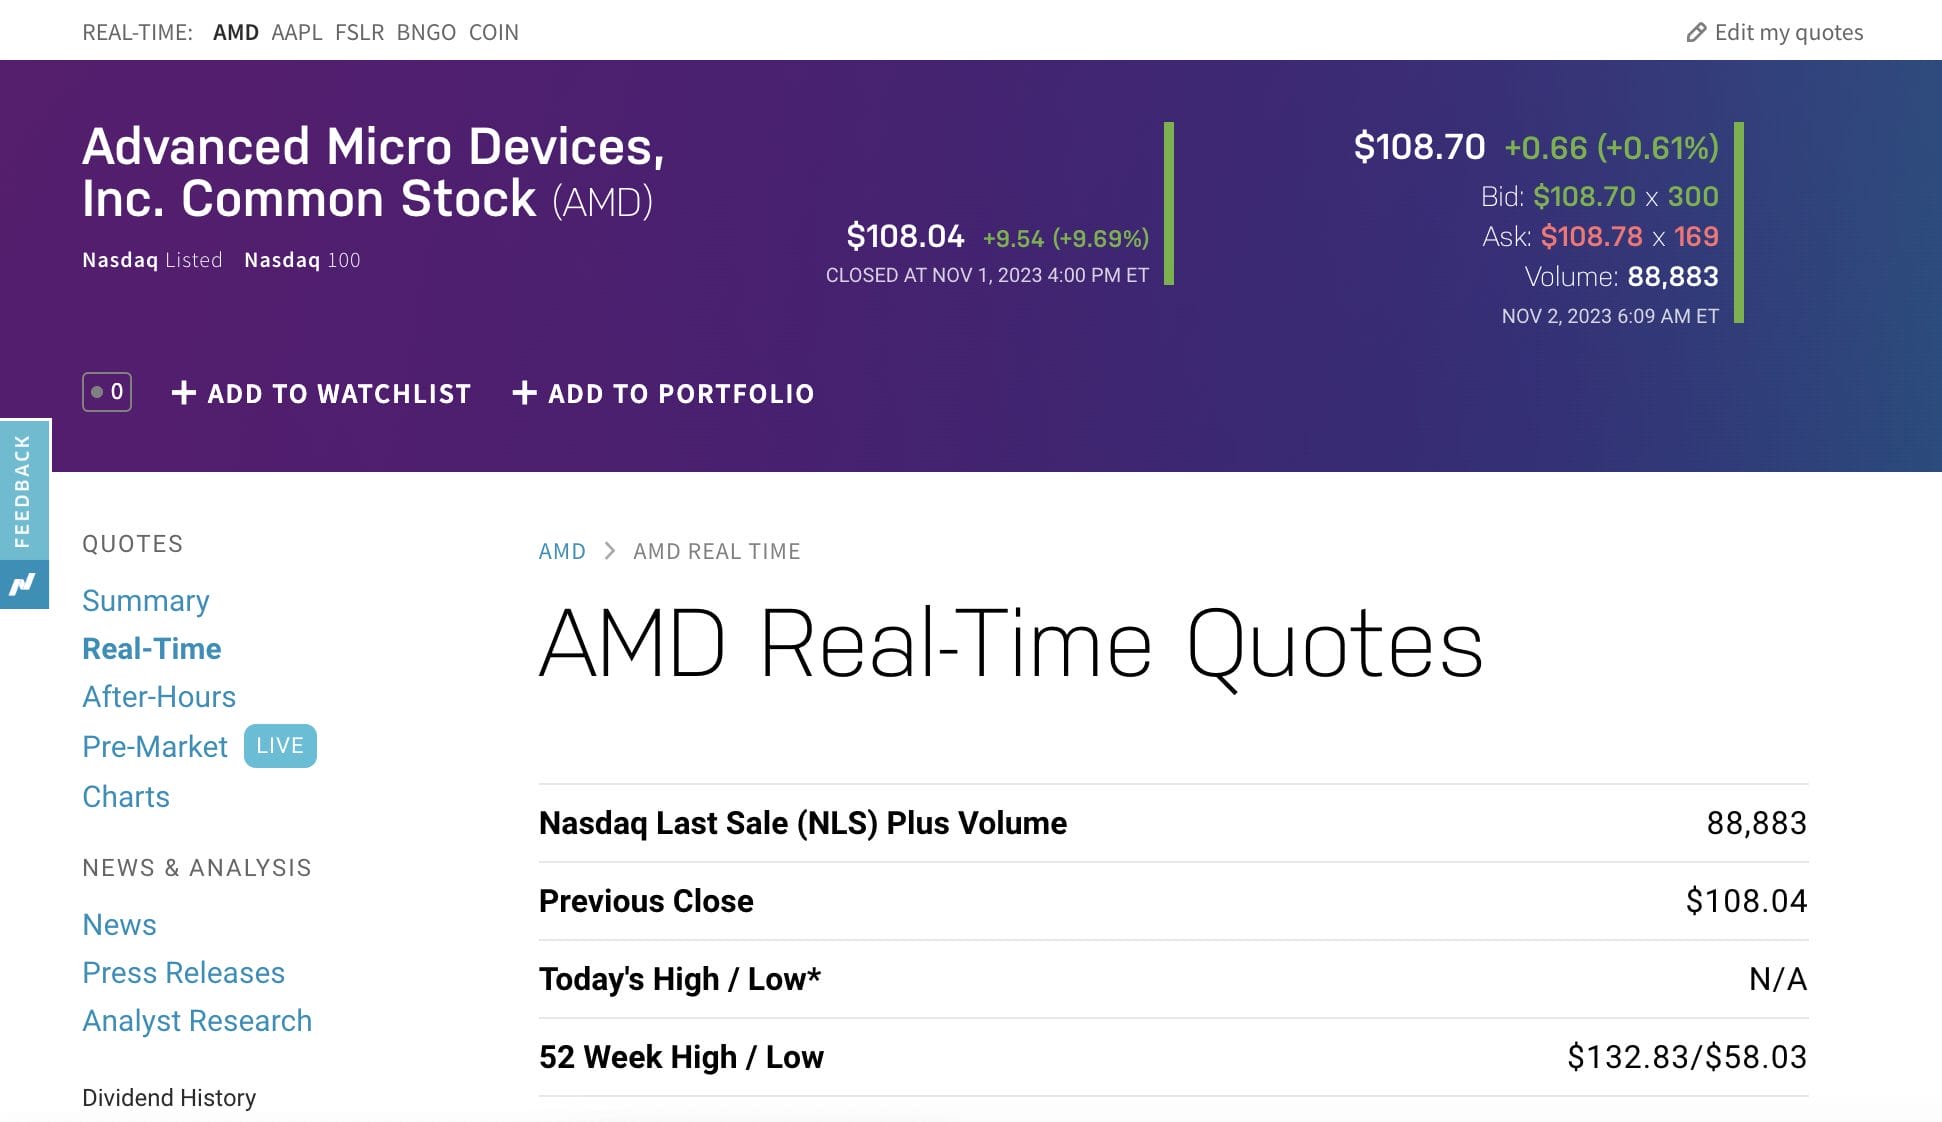Screen dimensions: 1942x1122
Task: Open Analyst Research in the sidebar
Action: [x=197, y=1021]
